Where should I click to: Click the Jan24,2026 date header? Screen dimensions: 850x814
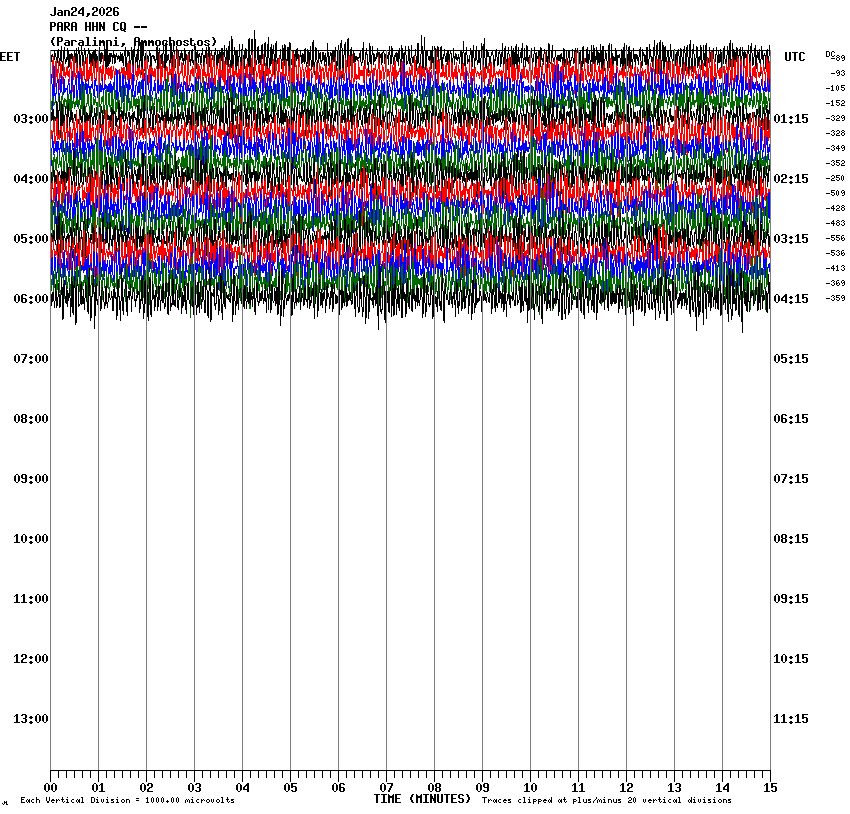(84, 12)
